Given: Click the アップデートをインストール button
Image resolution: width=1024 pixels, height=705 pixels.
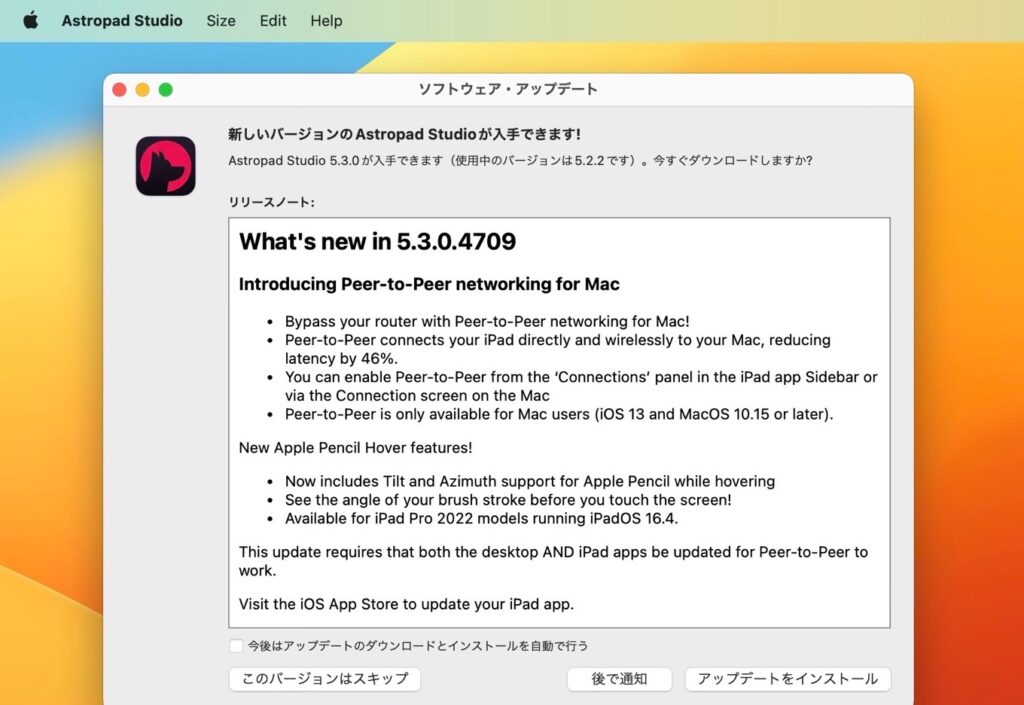Looking at the screenshot, I should coord(787,678).
